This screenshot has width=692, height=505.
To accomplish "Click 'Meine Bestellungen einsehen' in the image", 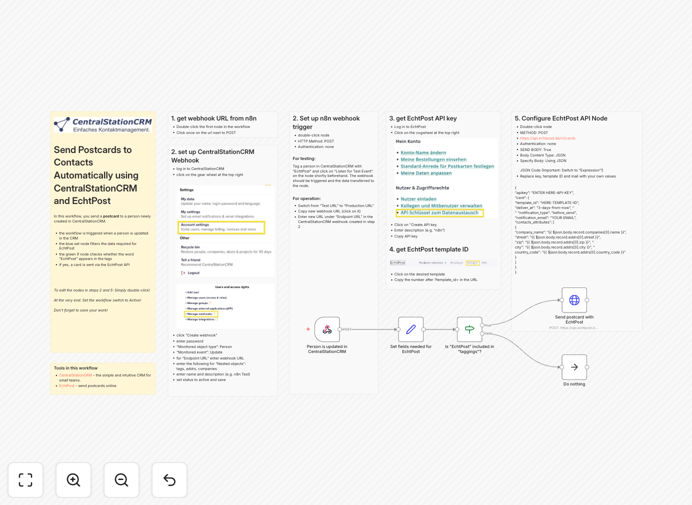I will click(x=433, y=159).
